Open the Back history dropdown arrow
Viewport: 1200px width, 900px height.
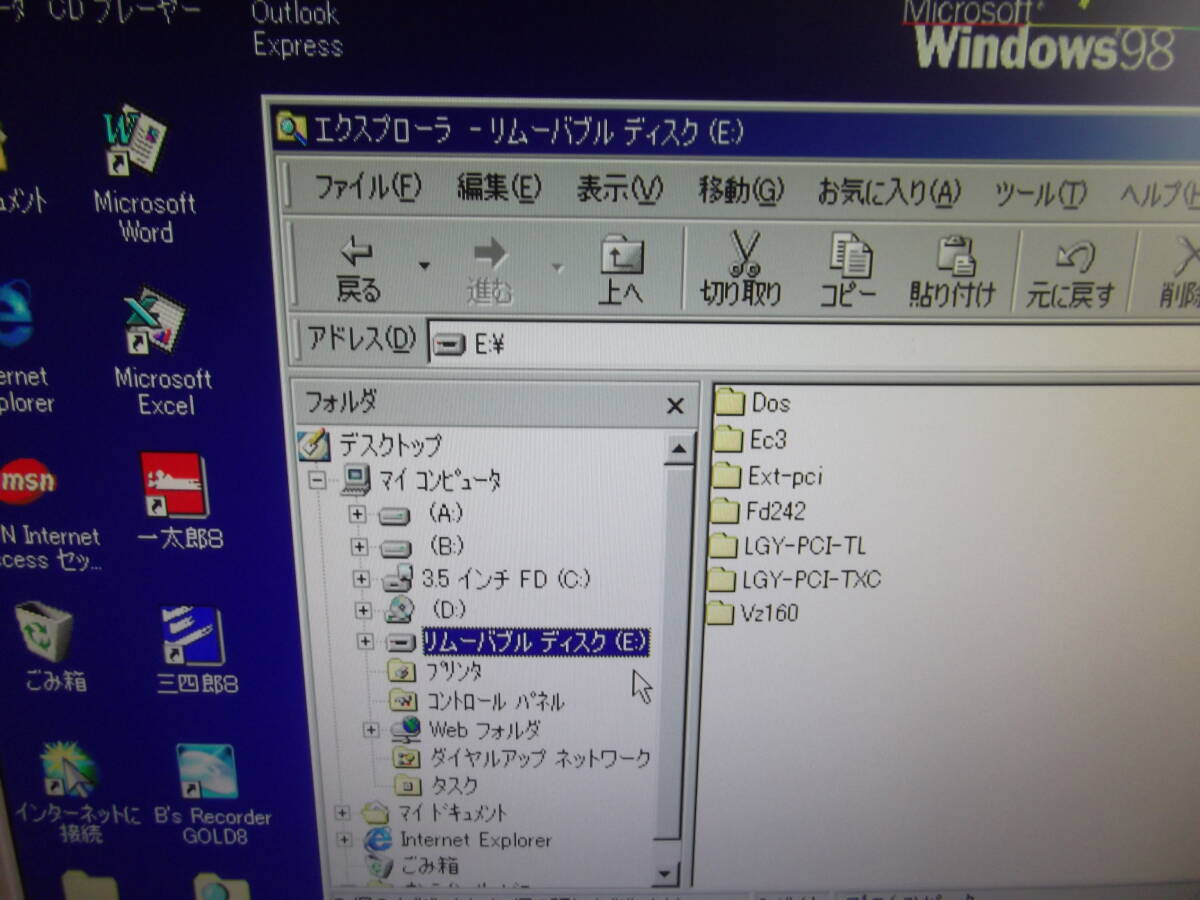click(x=424, y=267)
